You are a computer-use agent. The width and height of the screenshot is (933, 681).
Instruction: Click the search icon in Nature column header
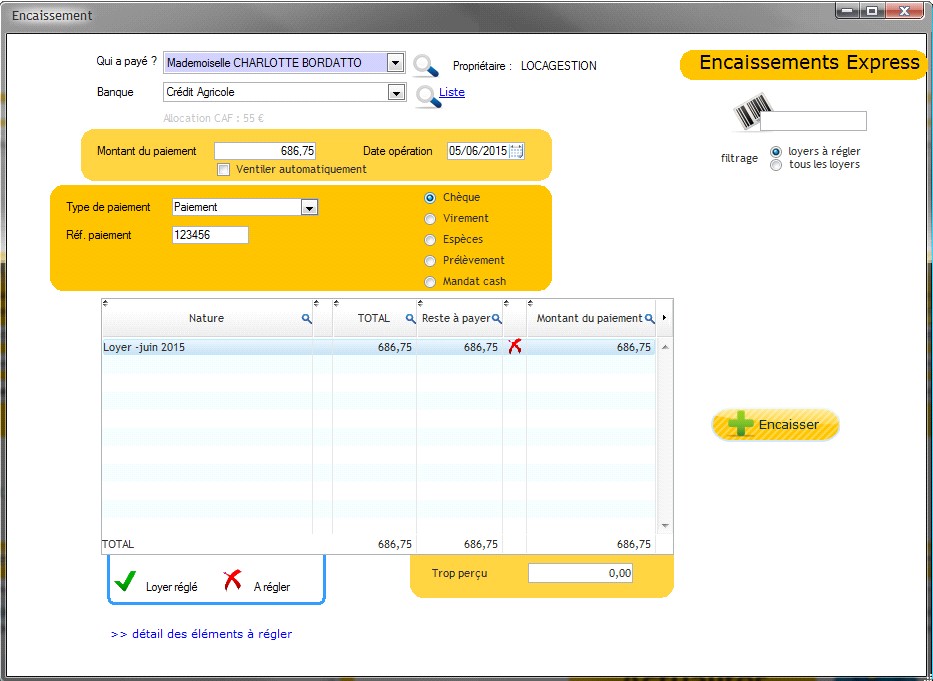click(x=306, y=318)
